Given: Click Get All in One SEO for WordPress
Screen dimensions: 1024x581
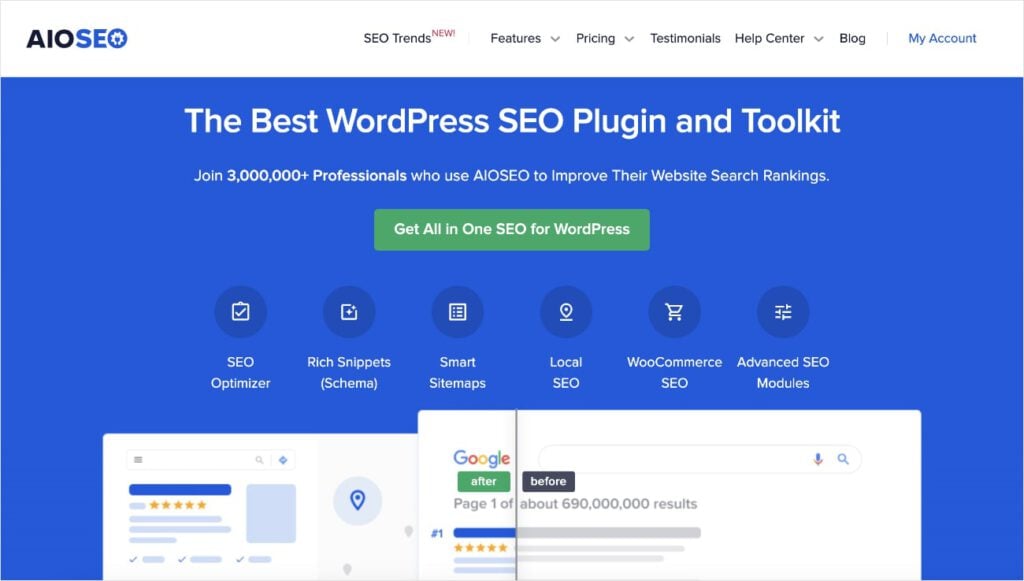Looking at the screenshot, I should point(511,229).
